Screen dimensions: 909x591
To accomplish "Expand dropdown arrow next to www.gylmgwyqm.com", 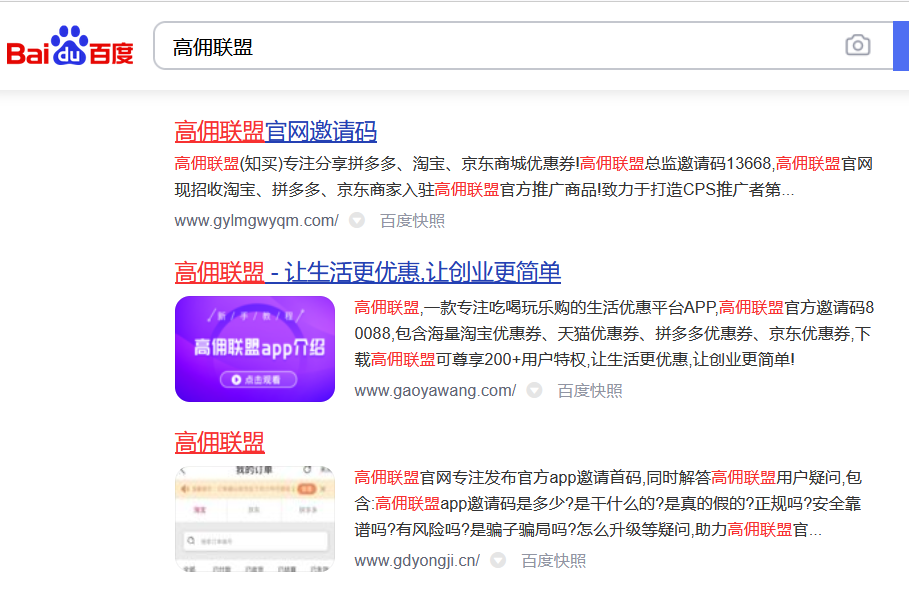I will [x=357, y=220].
